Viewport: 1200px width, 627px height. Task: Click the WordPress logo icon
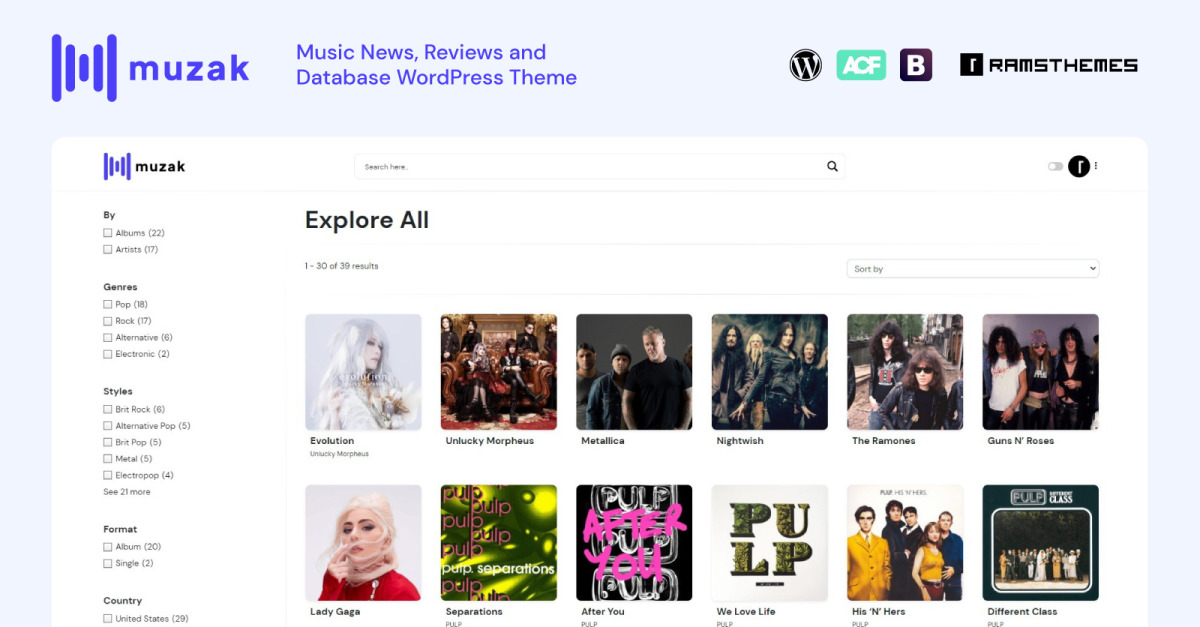click(x=805, y=65)
